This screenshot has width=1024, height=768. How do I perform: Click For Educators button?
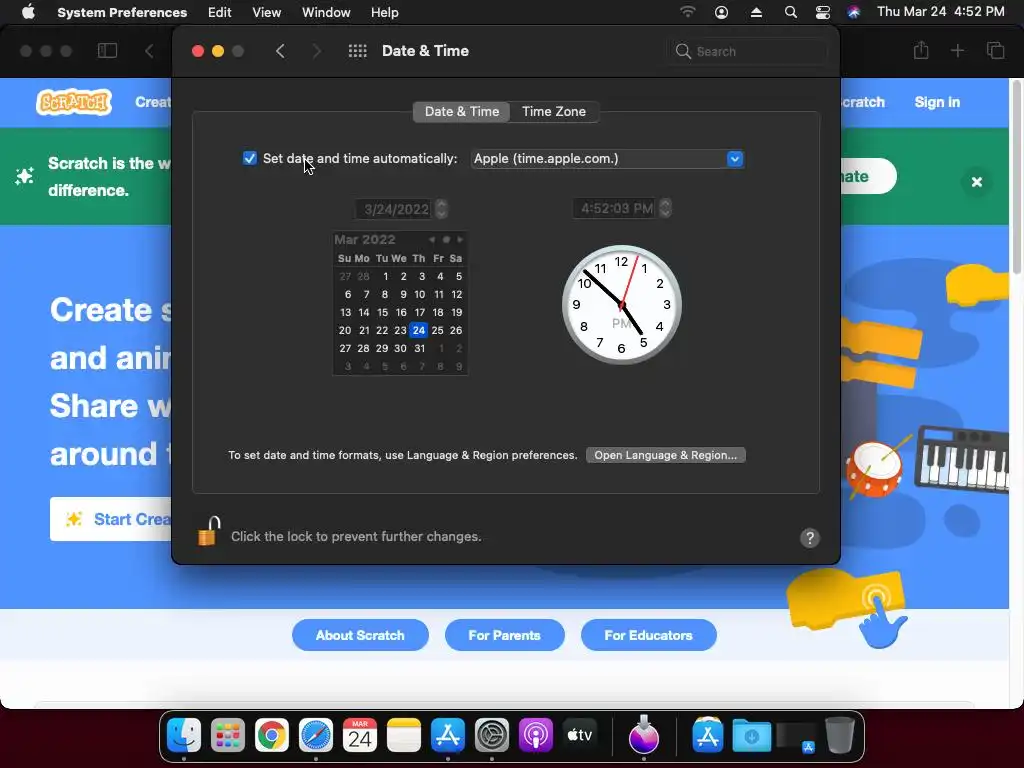point(648,635)
